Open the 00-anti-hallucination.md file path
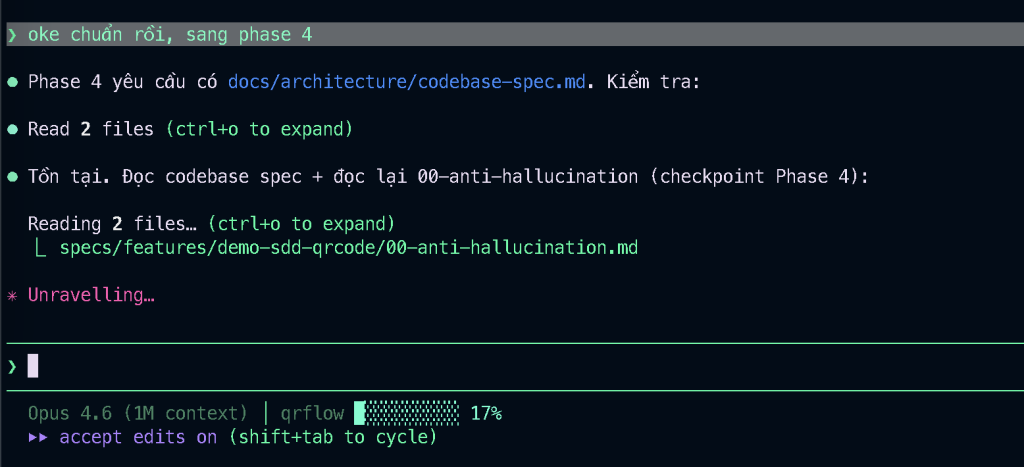 pos(348,246)
